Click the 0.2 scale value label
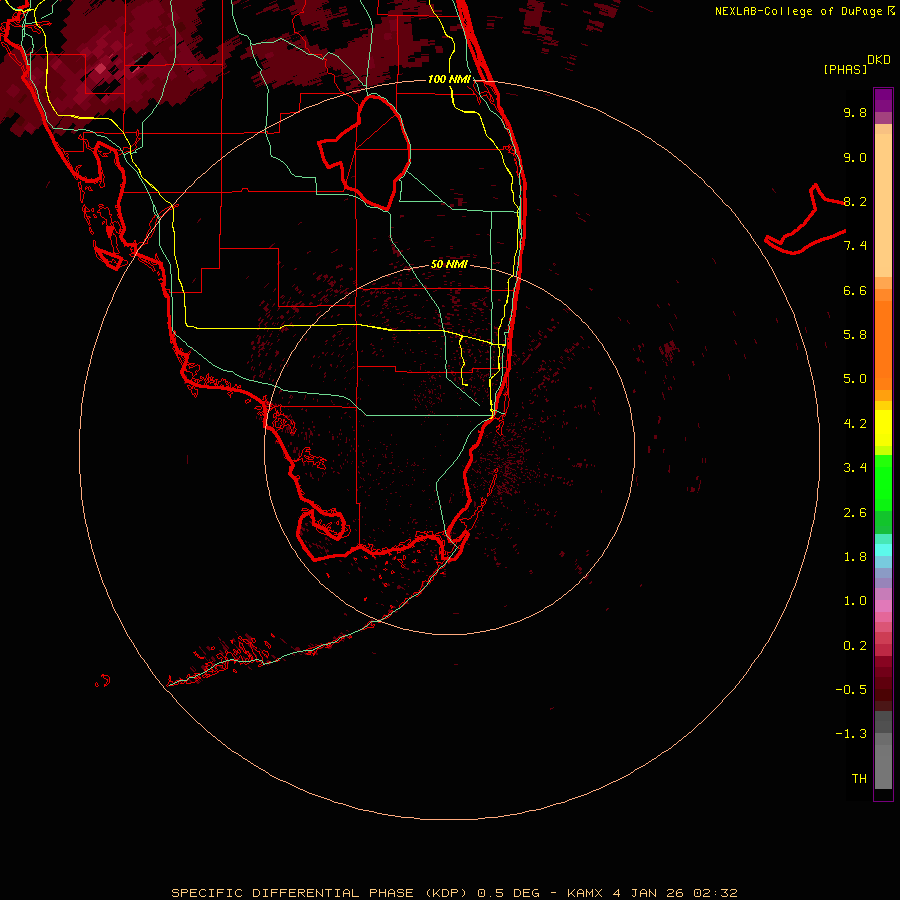Image resolution: width=900 pixels, height=900 pixels. 855,646
